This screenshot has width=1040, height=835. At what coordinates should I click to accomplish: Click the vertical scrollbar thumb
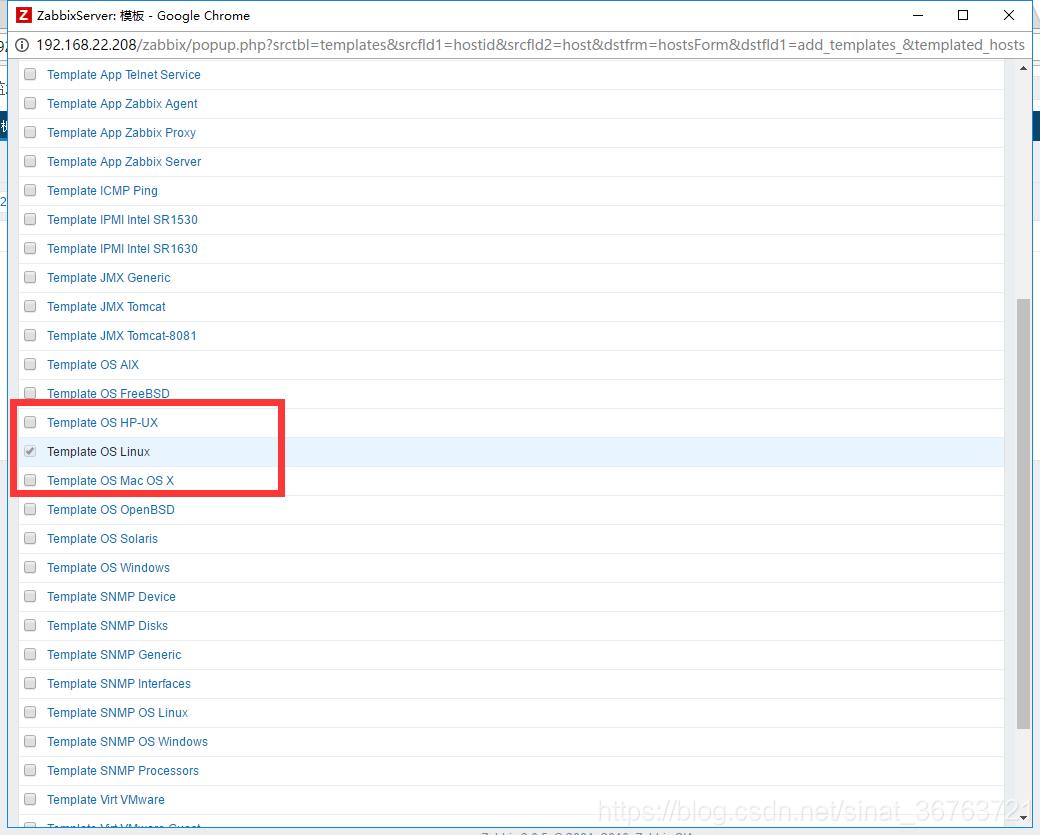[x=1023, y=513]
